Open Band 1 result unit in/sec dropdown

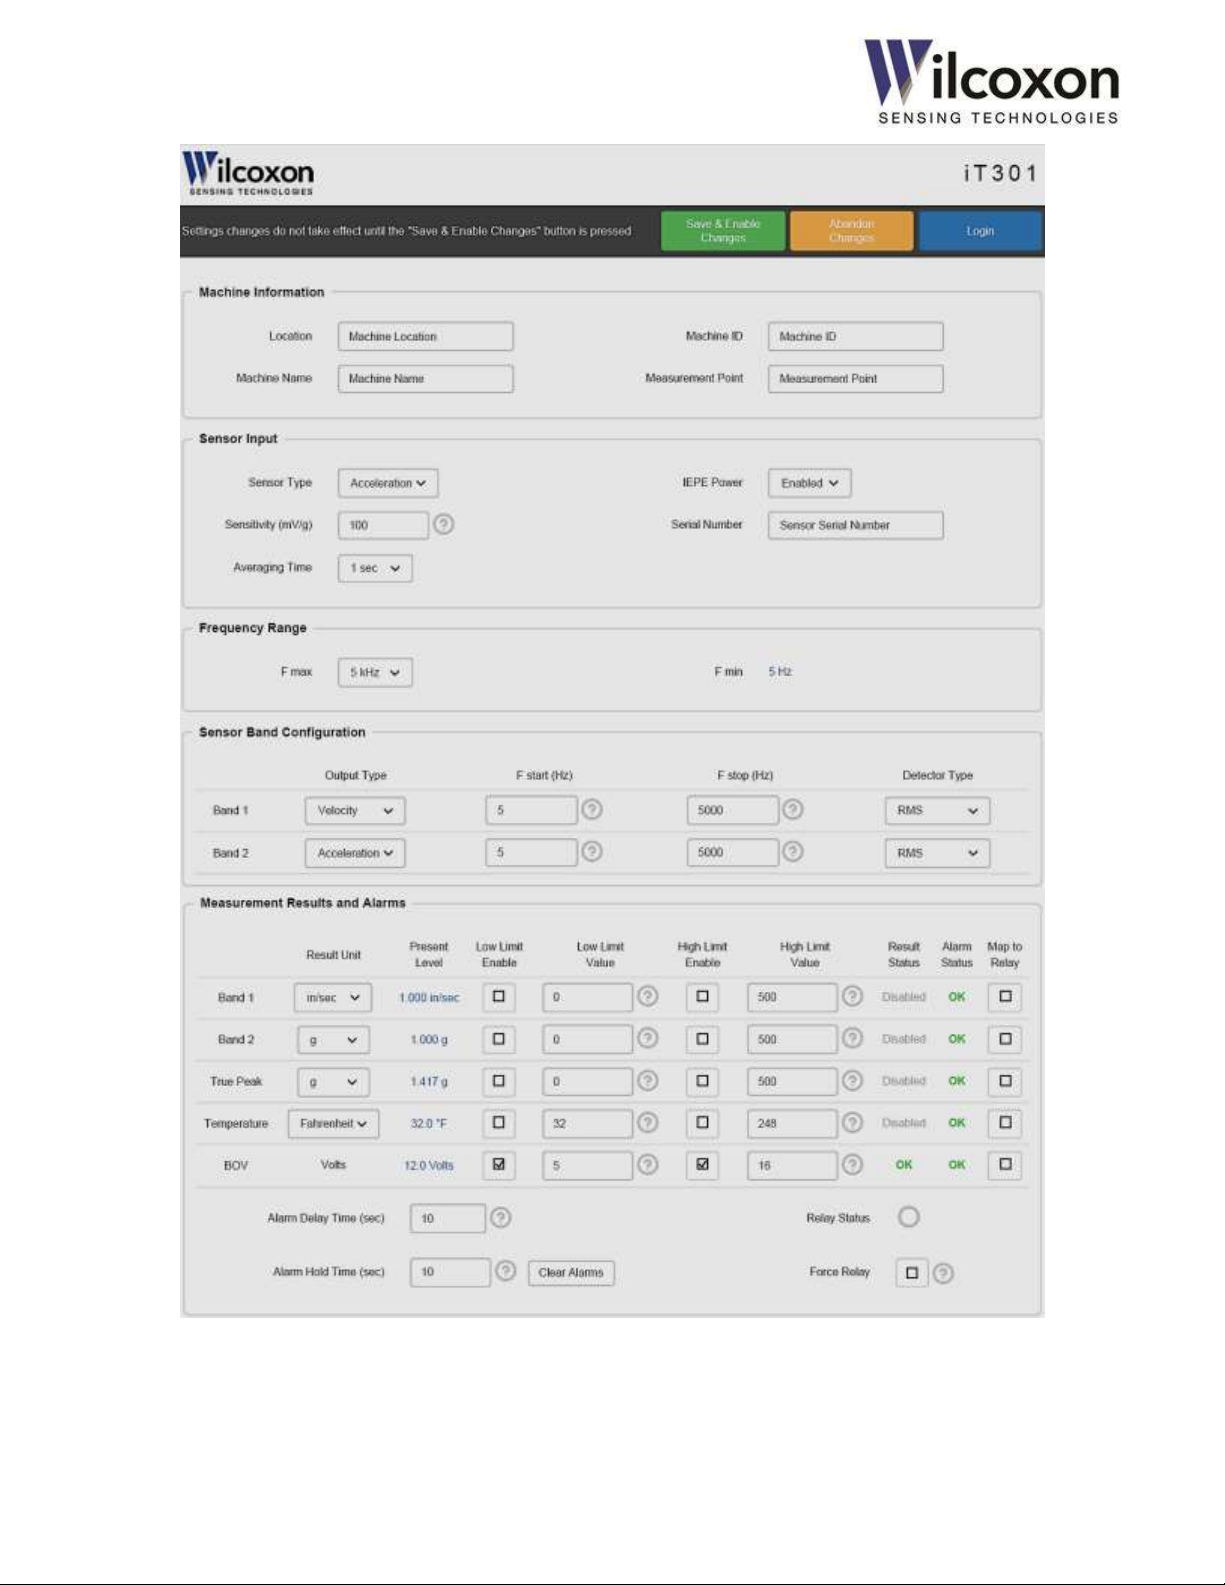(333, 998)
